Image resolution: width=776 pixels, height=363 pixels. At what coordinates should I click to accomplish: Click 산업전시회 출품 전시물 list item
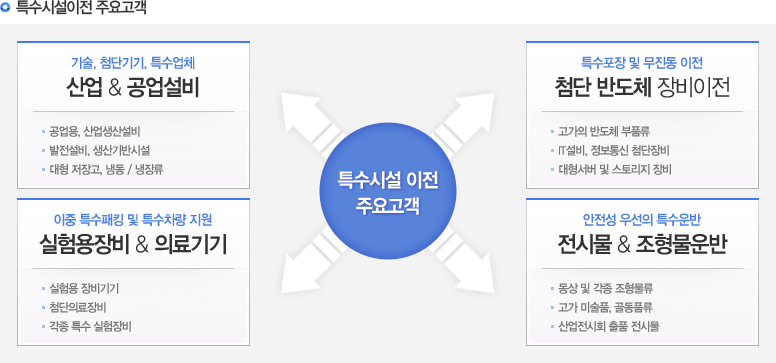tap(609, 327)
